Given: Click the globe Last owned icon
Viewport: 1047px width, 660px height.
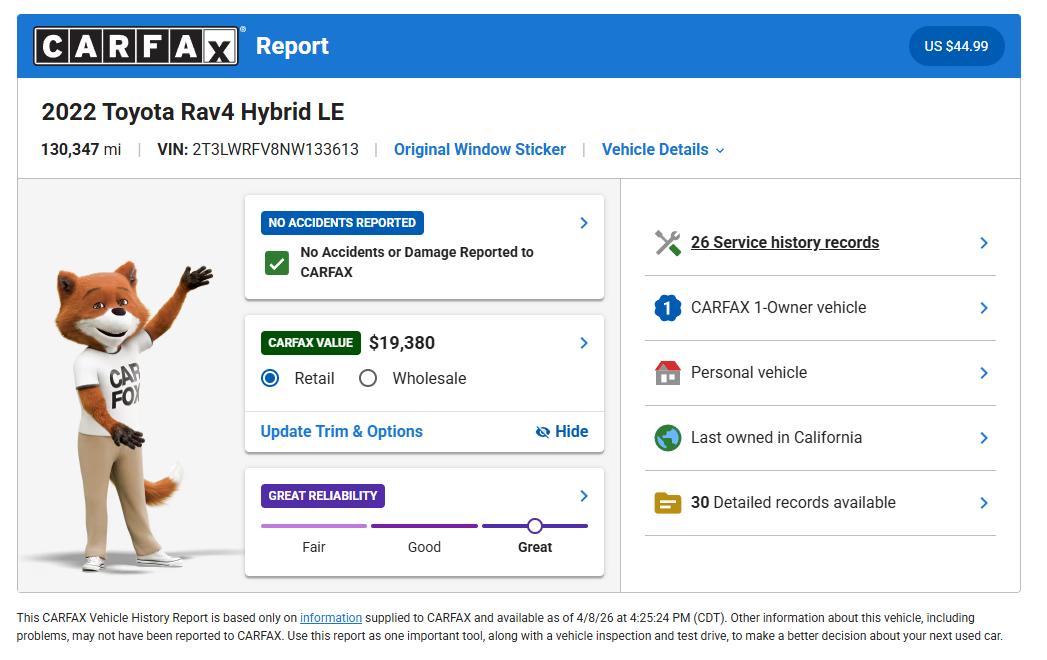Looking at the screenshot, I should [667, 438].
